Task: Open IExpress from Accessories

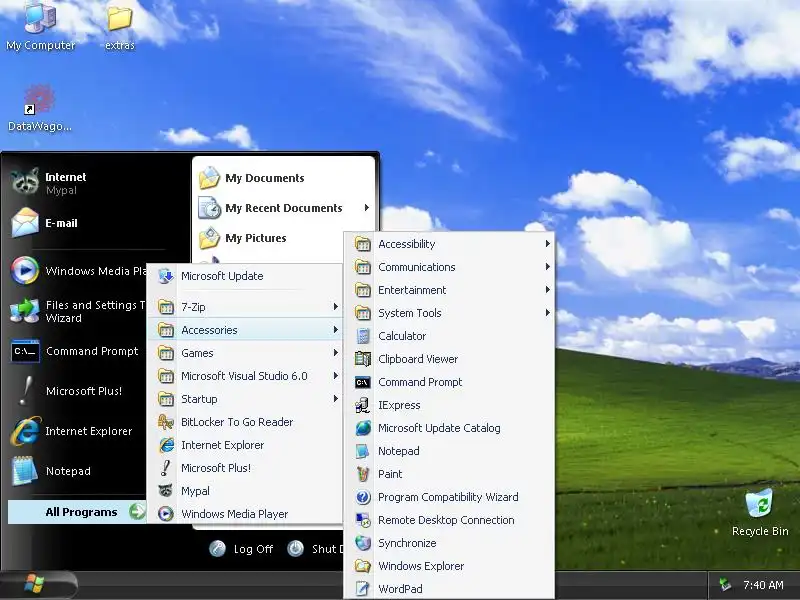Action: 449,405
